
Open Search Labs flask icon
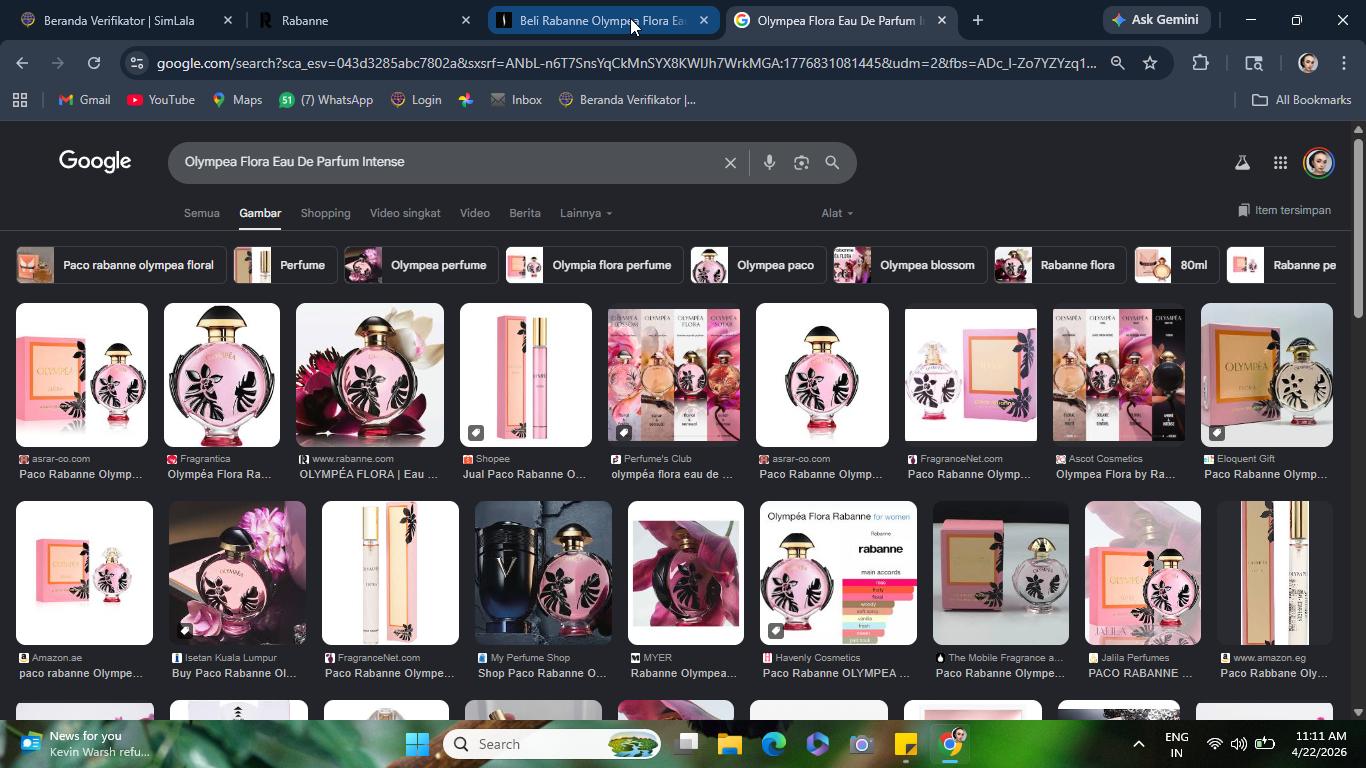[1242, 163]
